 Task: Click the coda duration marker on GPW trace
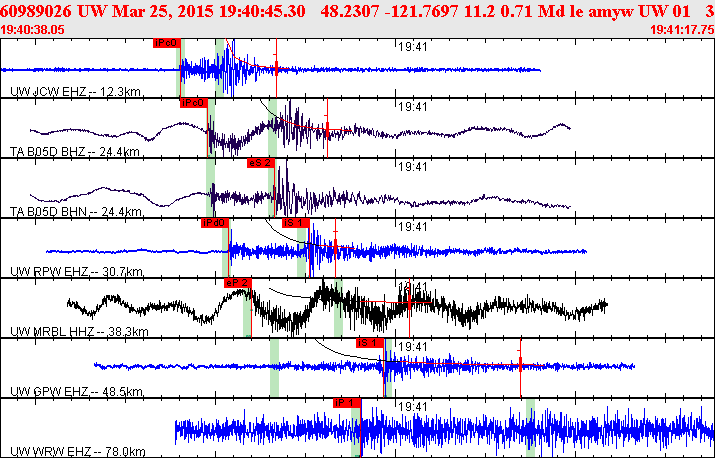[520, 364]
